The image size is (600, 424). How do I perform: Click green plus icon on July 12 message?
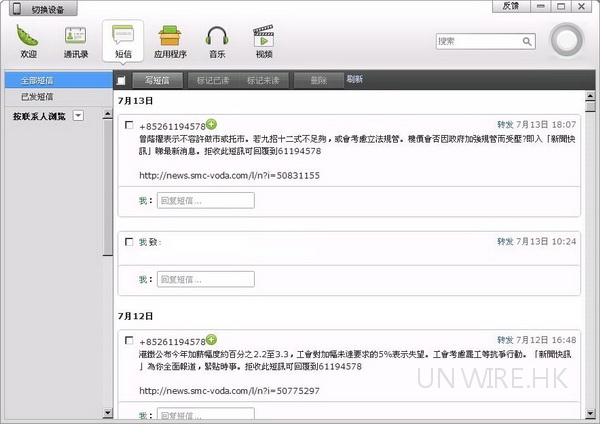point(211,341)
